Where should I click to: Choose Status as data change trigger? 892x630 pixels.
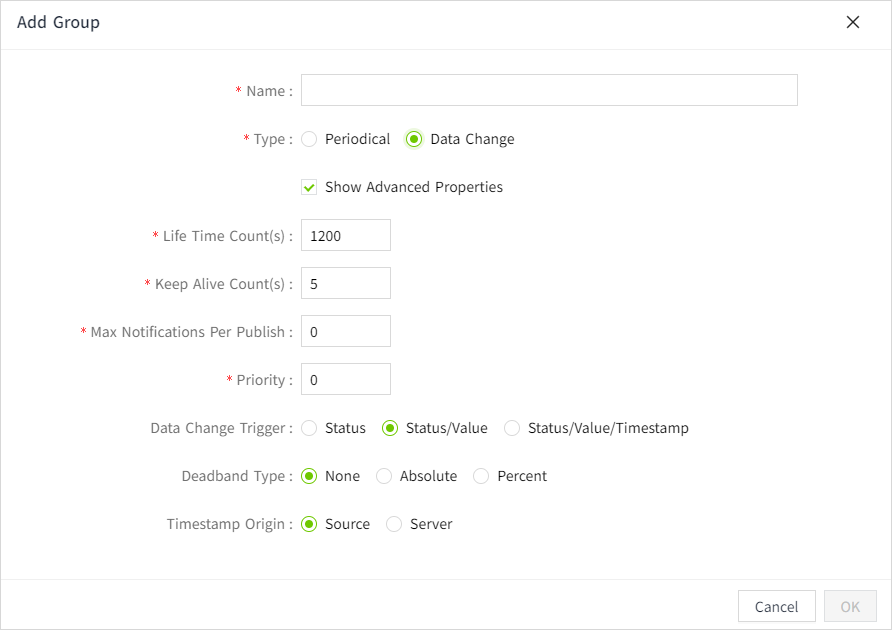pos(309,428)
